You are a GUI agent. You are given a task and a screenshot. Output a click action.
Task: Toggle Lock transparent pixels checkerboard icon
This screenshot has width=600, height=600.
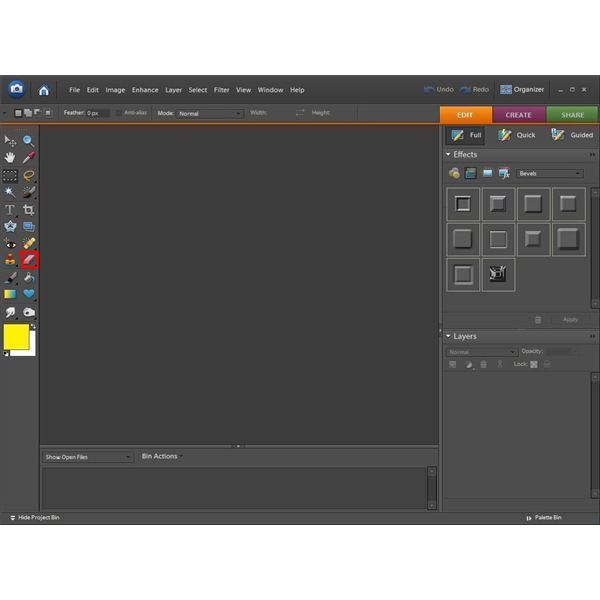coord(534,364)
